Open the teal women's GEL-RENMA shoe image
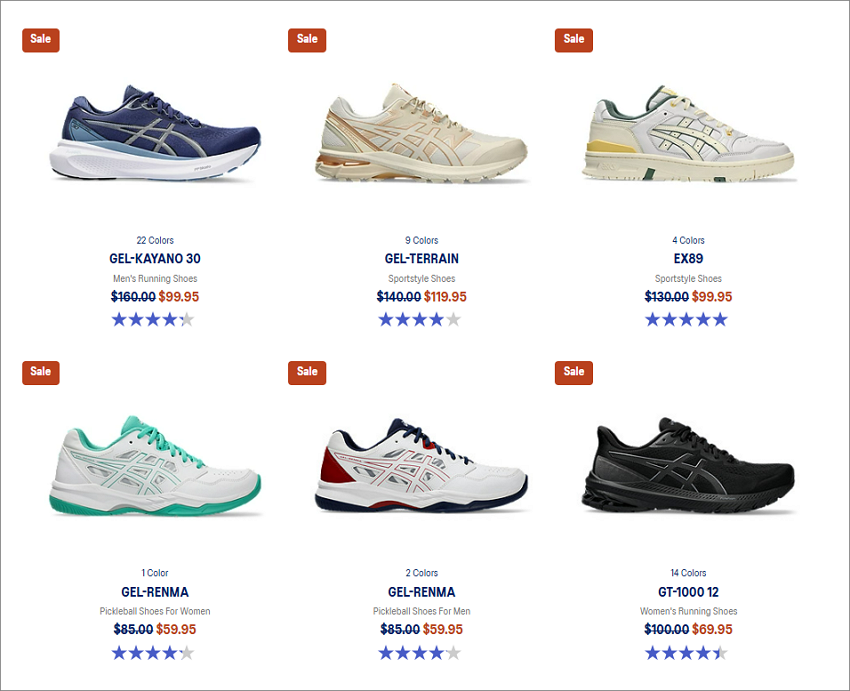This screenshot has width=850, height=691. (155, 466)
